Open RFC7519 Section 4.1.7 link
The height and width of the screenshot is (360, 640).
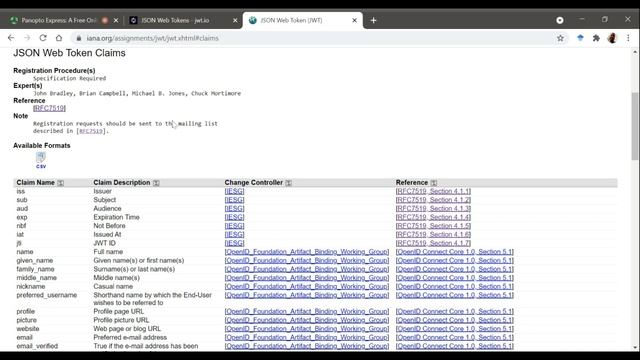tap(433, 243)
